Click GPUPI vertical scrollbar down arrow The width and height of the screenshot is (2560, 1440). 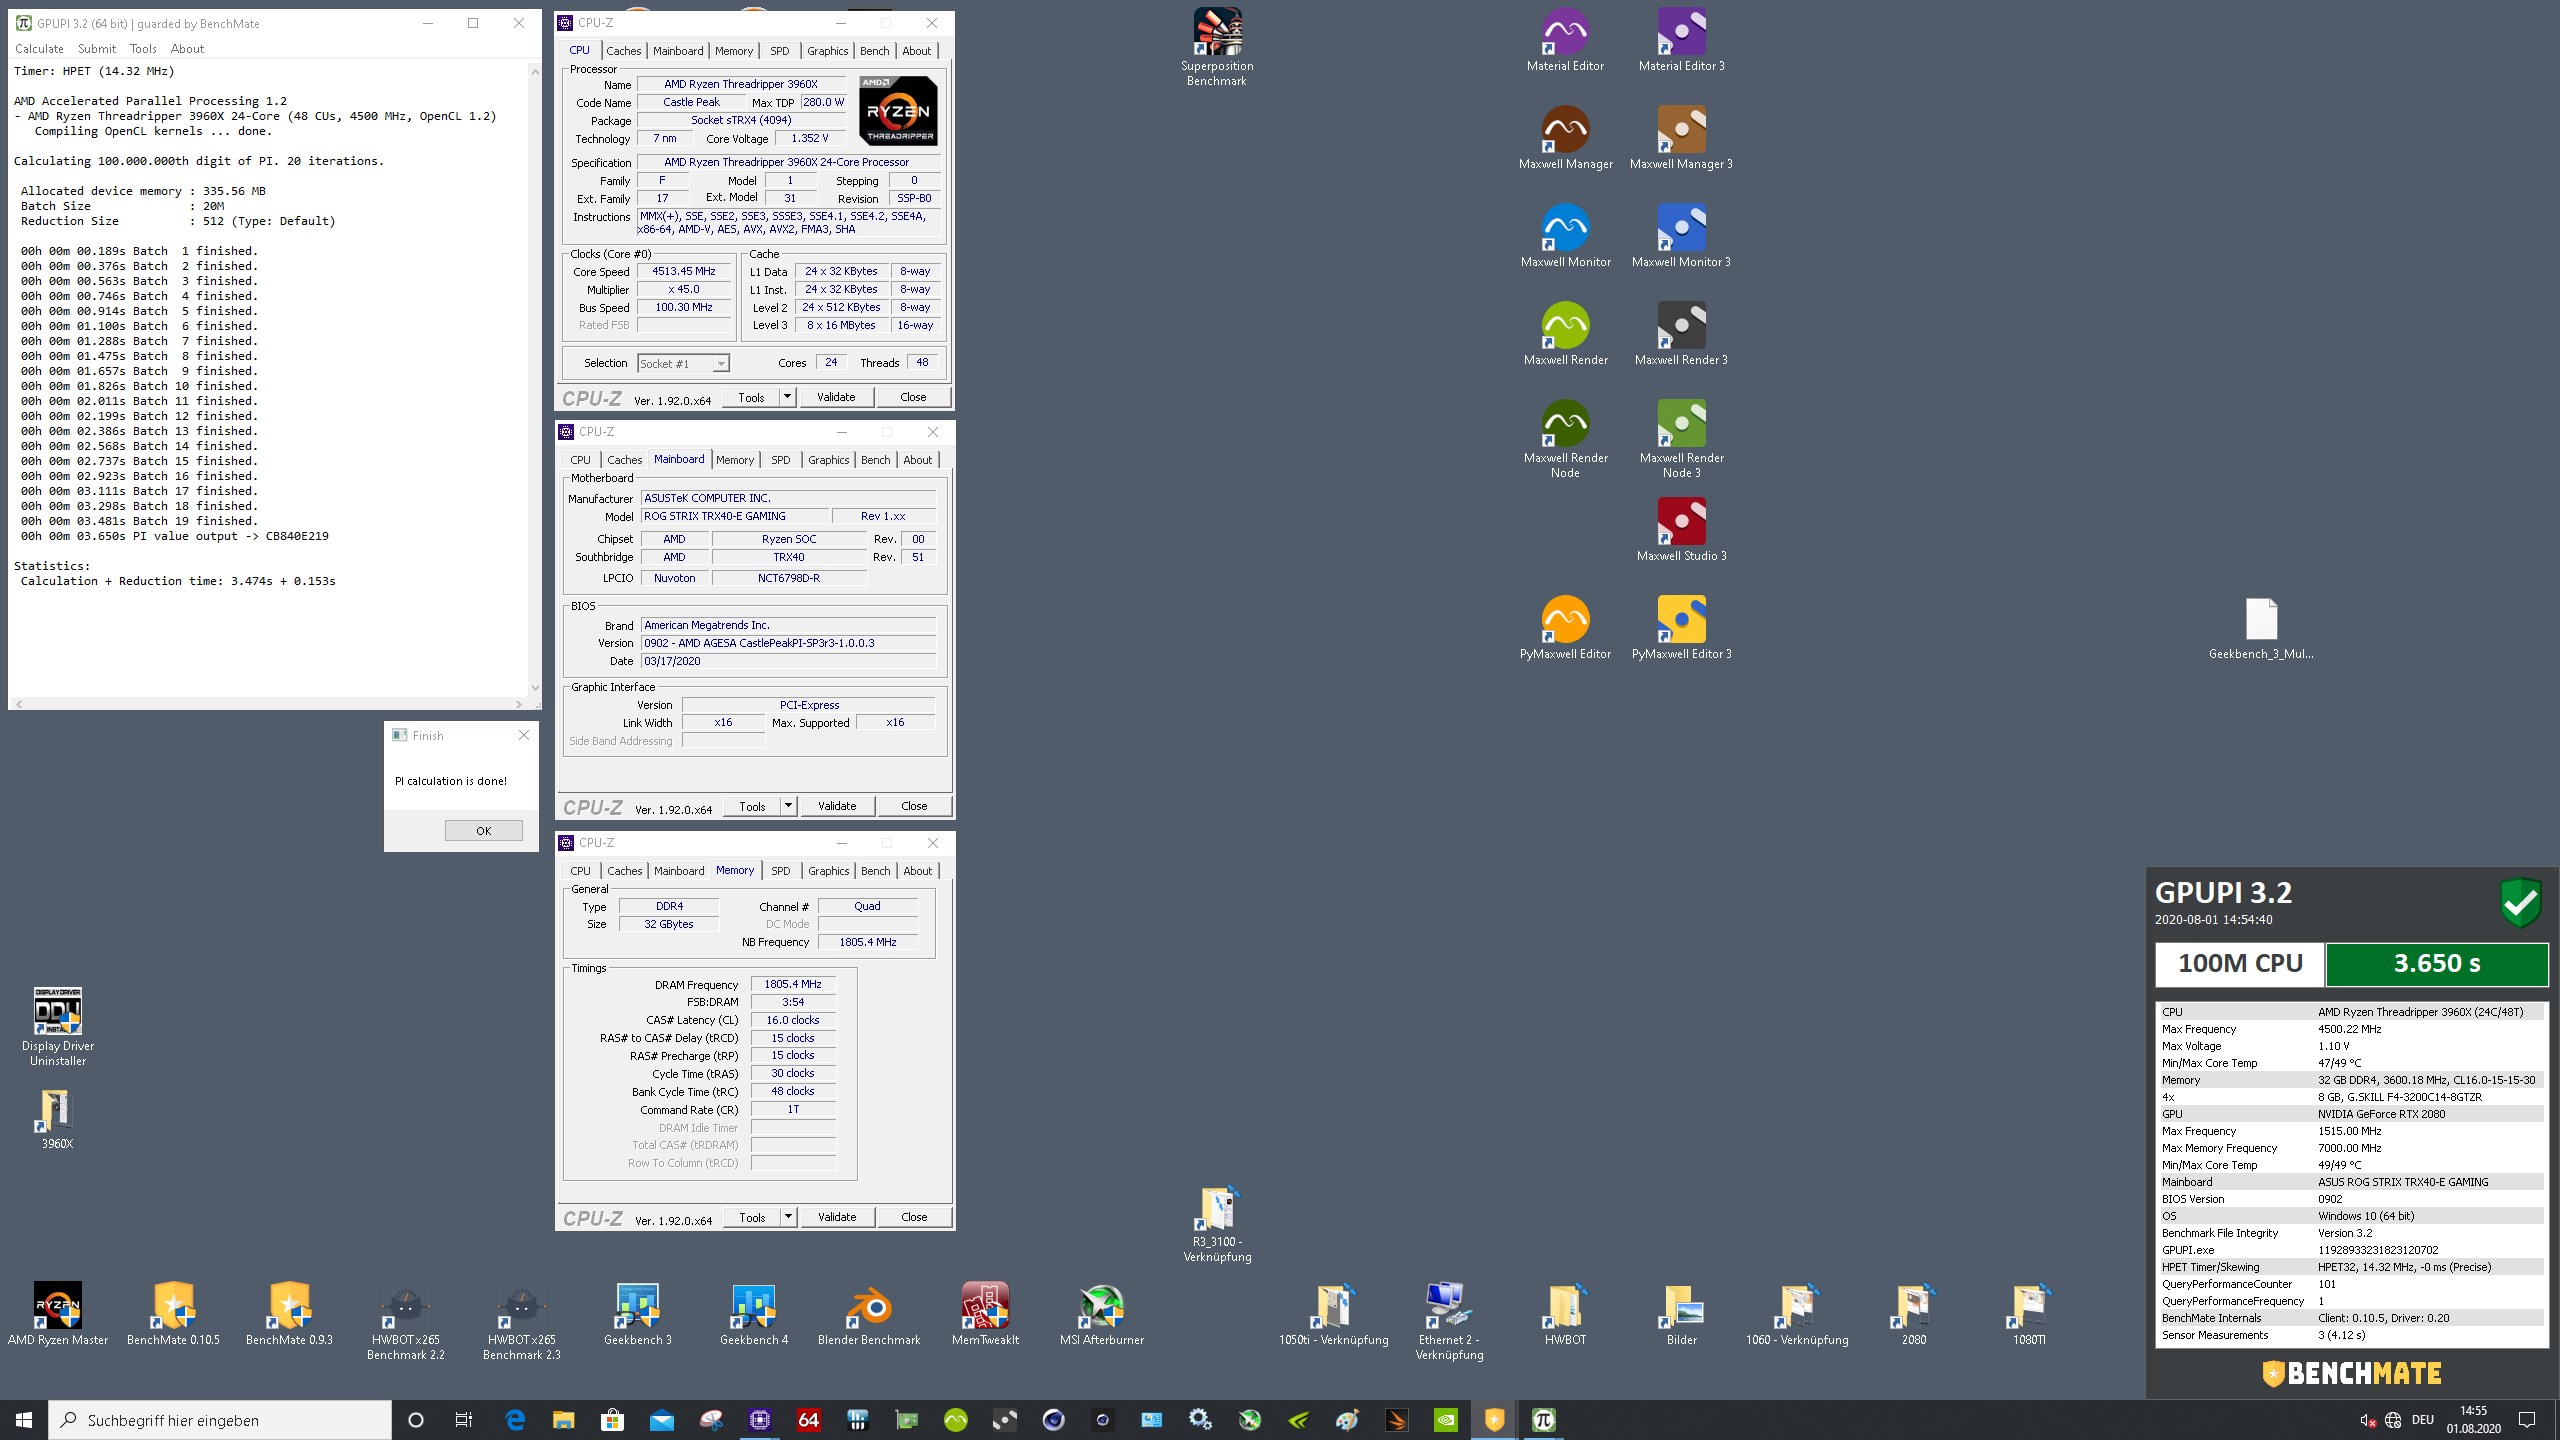tap(535, 688)
